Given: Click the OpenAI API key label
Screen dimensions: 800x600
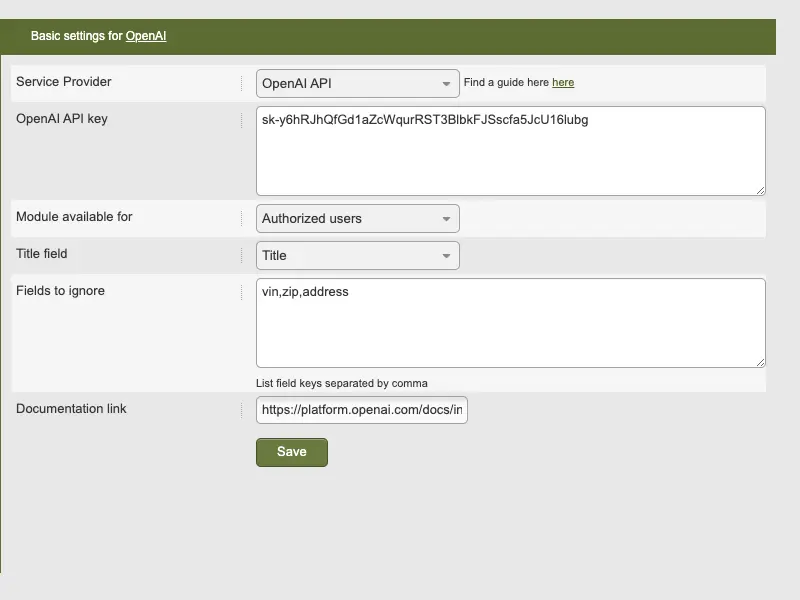Looking at the screenshot, I should (62, 119).
